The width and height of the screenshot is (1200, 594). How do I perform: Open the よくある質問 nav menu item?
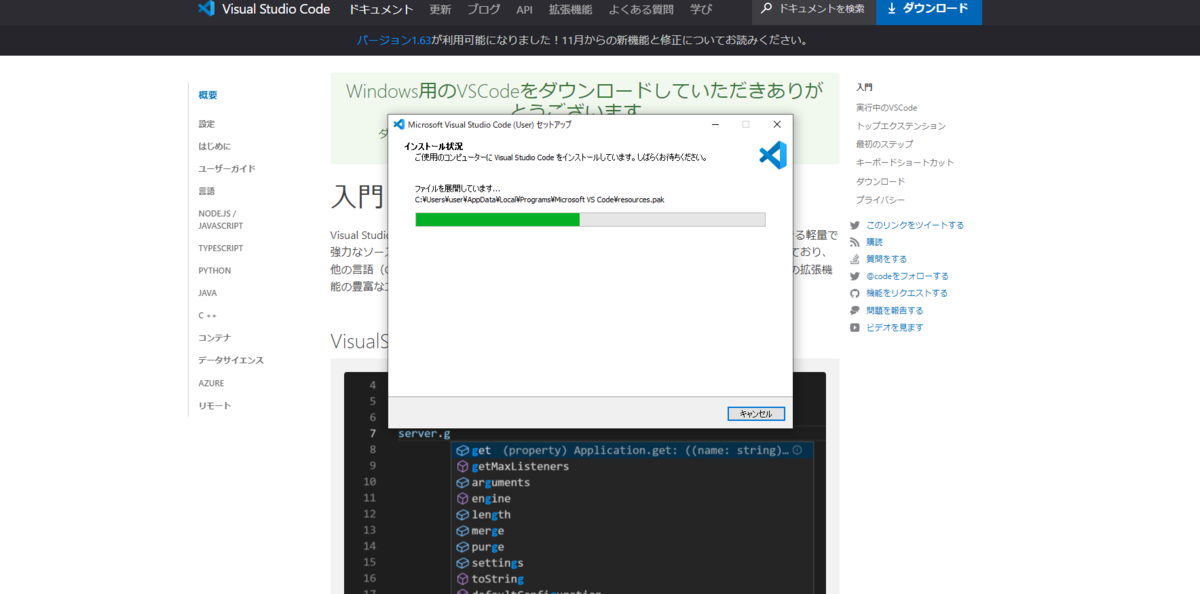tap(640, 9)
